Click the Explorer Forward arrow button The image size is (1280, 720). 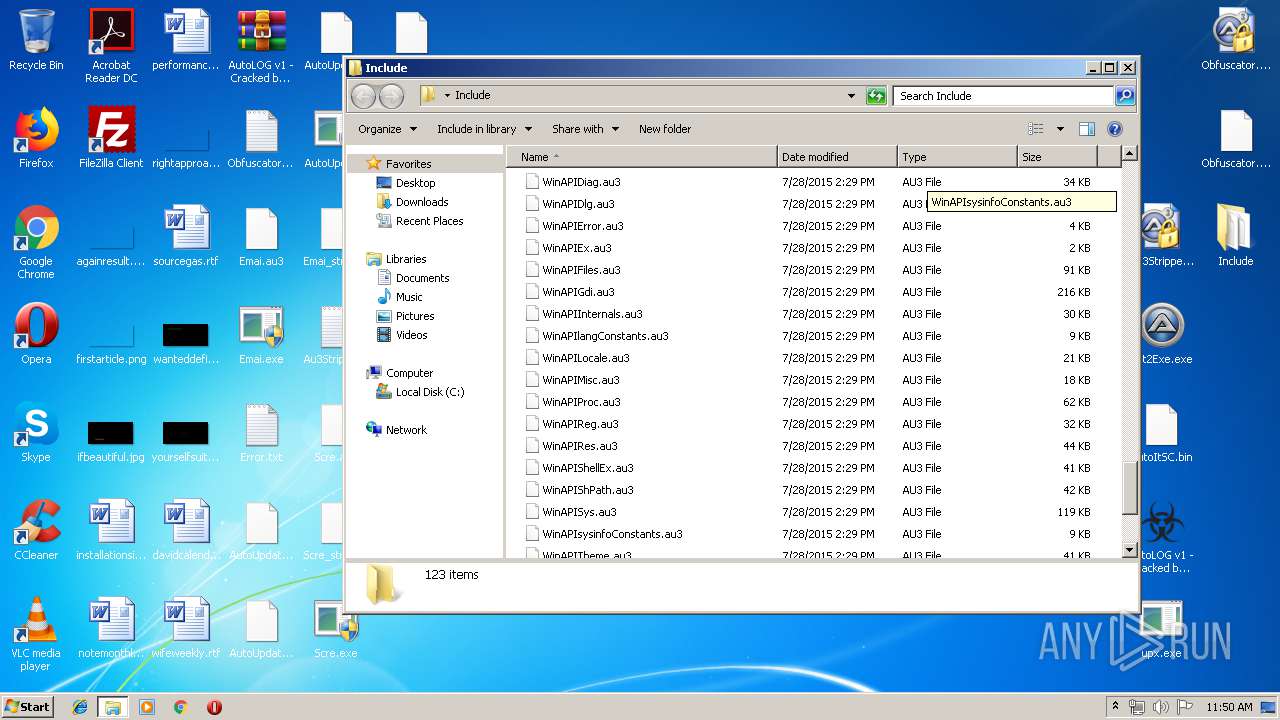click(x=392, y=96)
